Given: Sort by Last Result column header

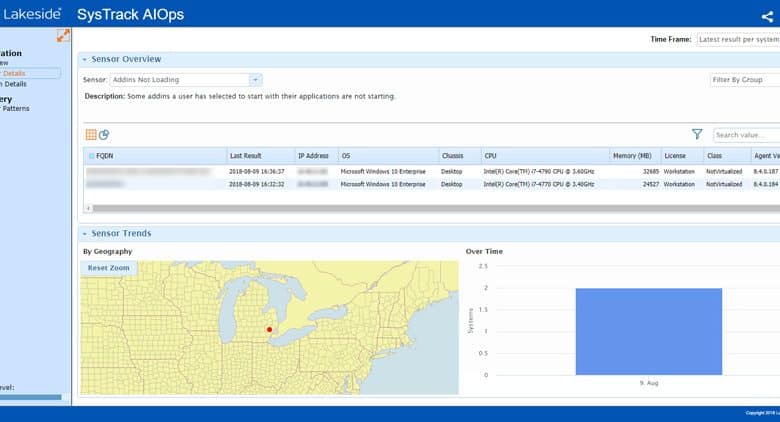Looking at the screenshot, I should (261, 156).
